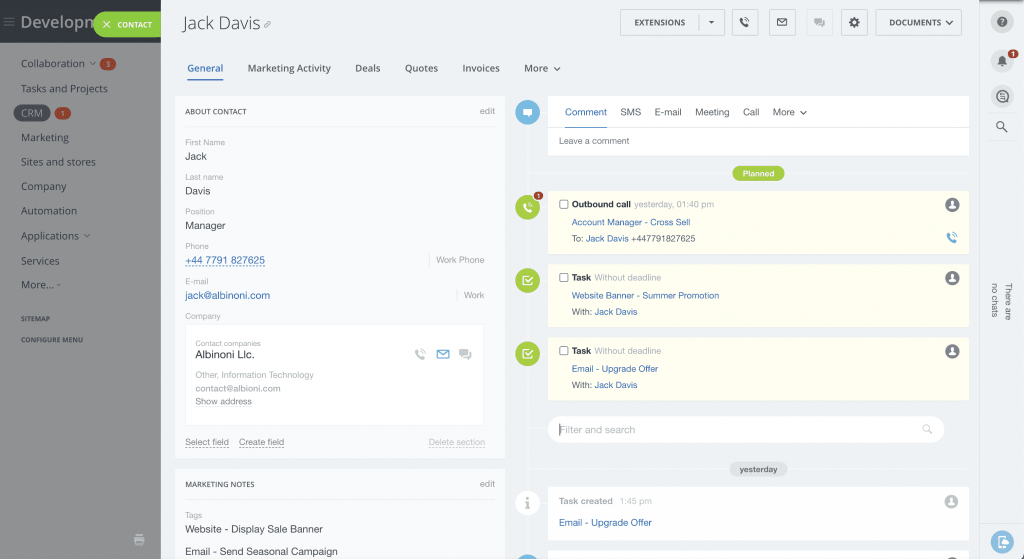Image resolution: width=1024 pixels, height=559 pixels.
Task: Open the EXTENSIONS dropdown arrow
Action: click(x=712, y=22)
